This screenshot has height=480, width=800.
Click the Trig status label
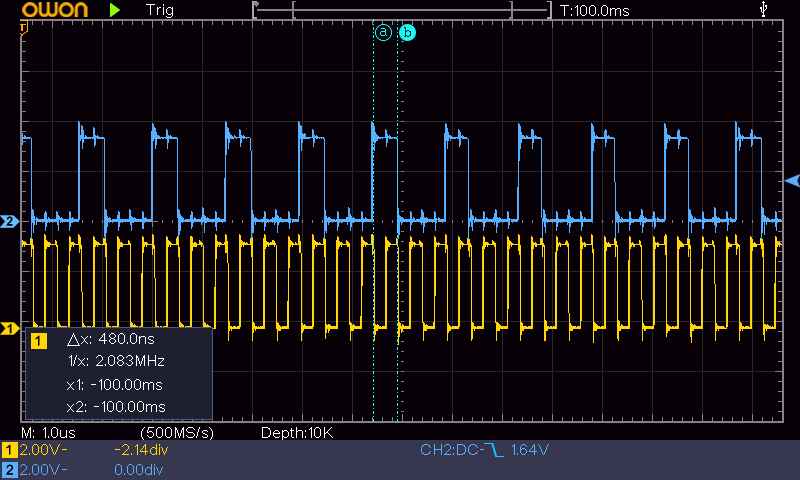pyautogui.click(x=160, y=9)
